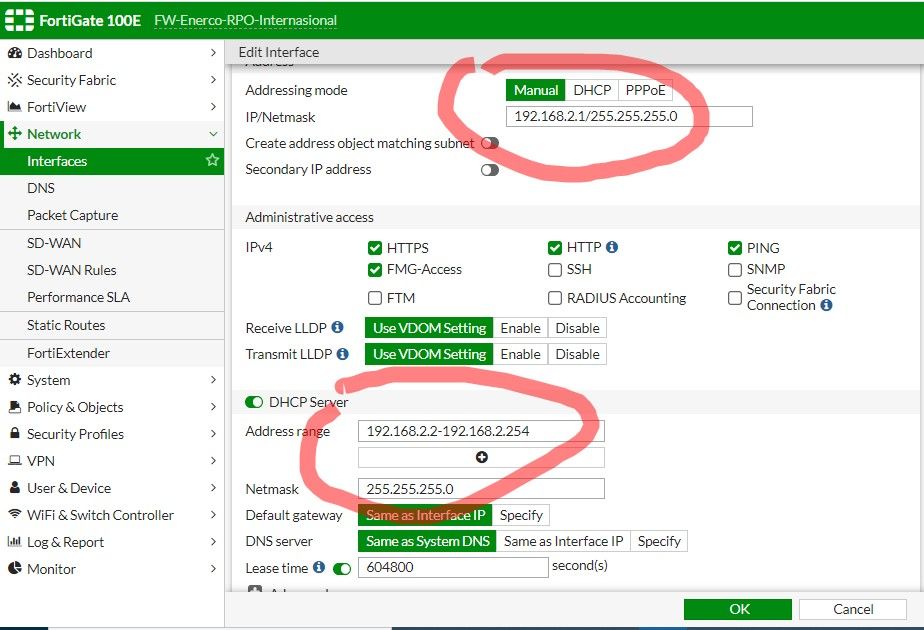Click the Receive LLDP info icon
Screen dimensions: 924x630
pyautogui.click(x=337, y=326)
